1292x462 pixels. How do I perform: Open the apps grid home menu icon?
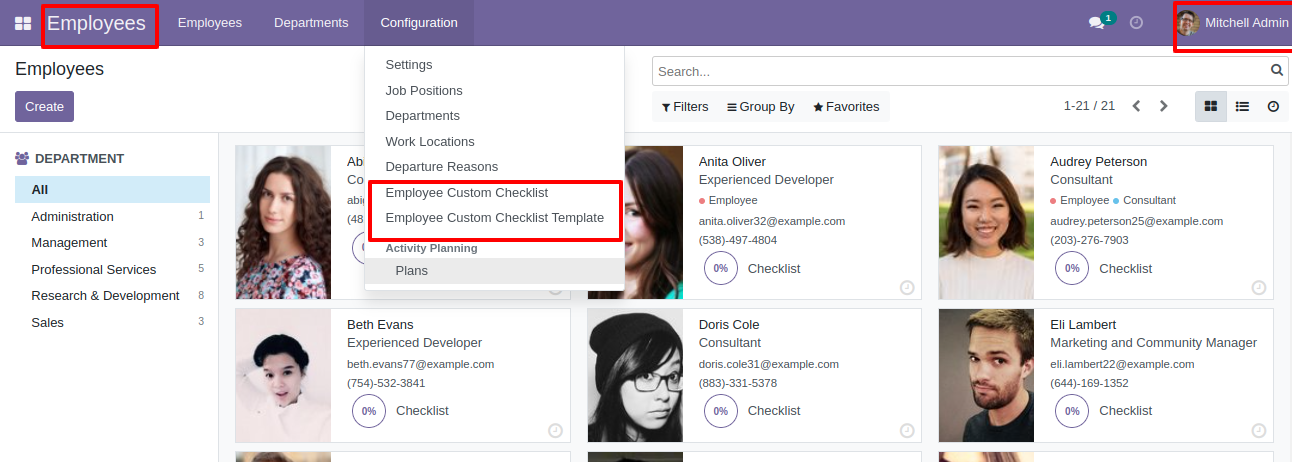(23, 23)
